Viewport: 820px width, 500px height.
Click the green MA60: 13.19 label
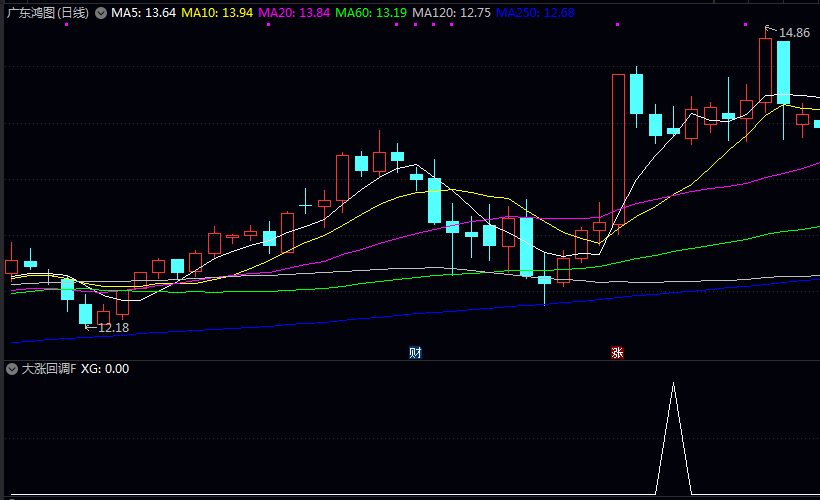(x=371, y=13)
